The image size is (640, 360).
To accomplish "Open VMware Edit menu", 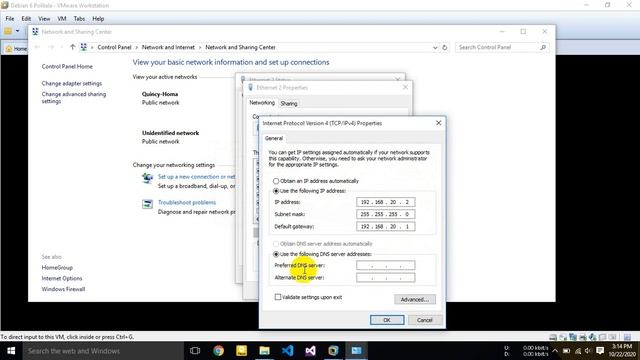I will [26, 19].
